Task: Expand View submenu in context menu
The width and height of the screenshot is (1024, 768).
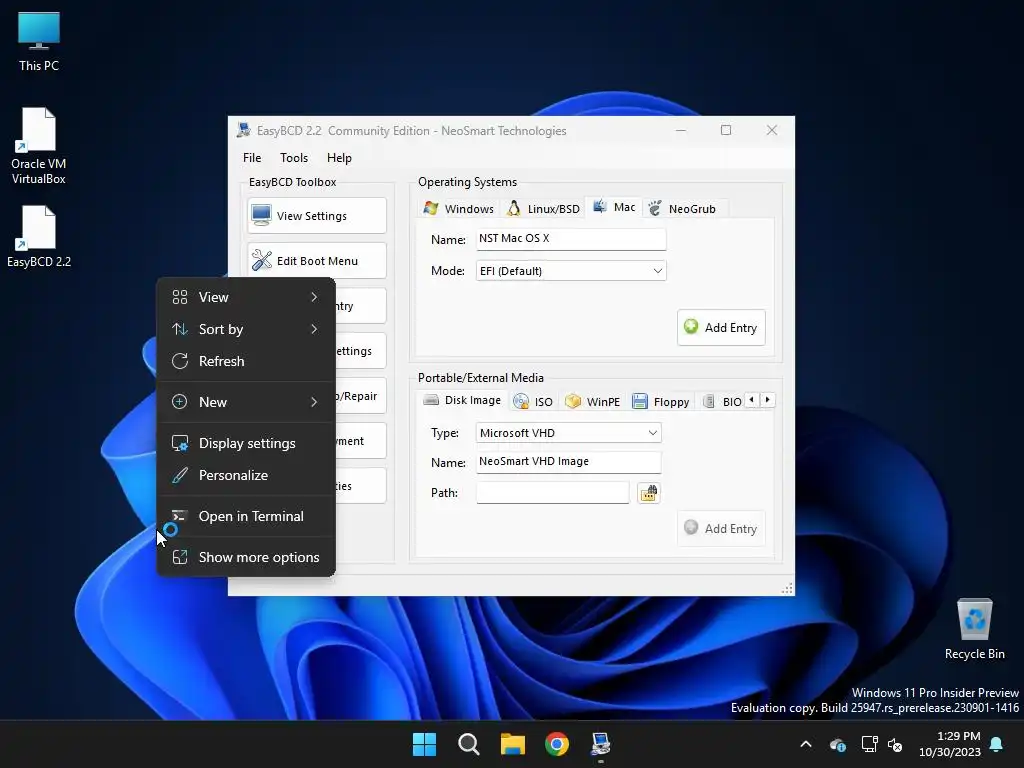Action: click(x=246, y=297)
